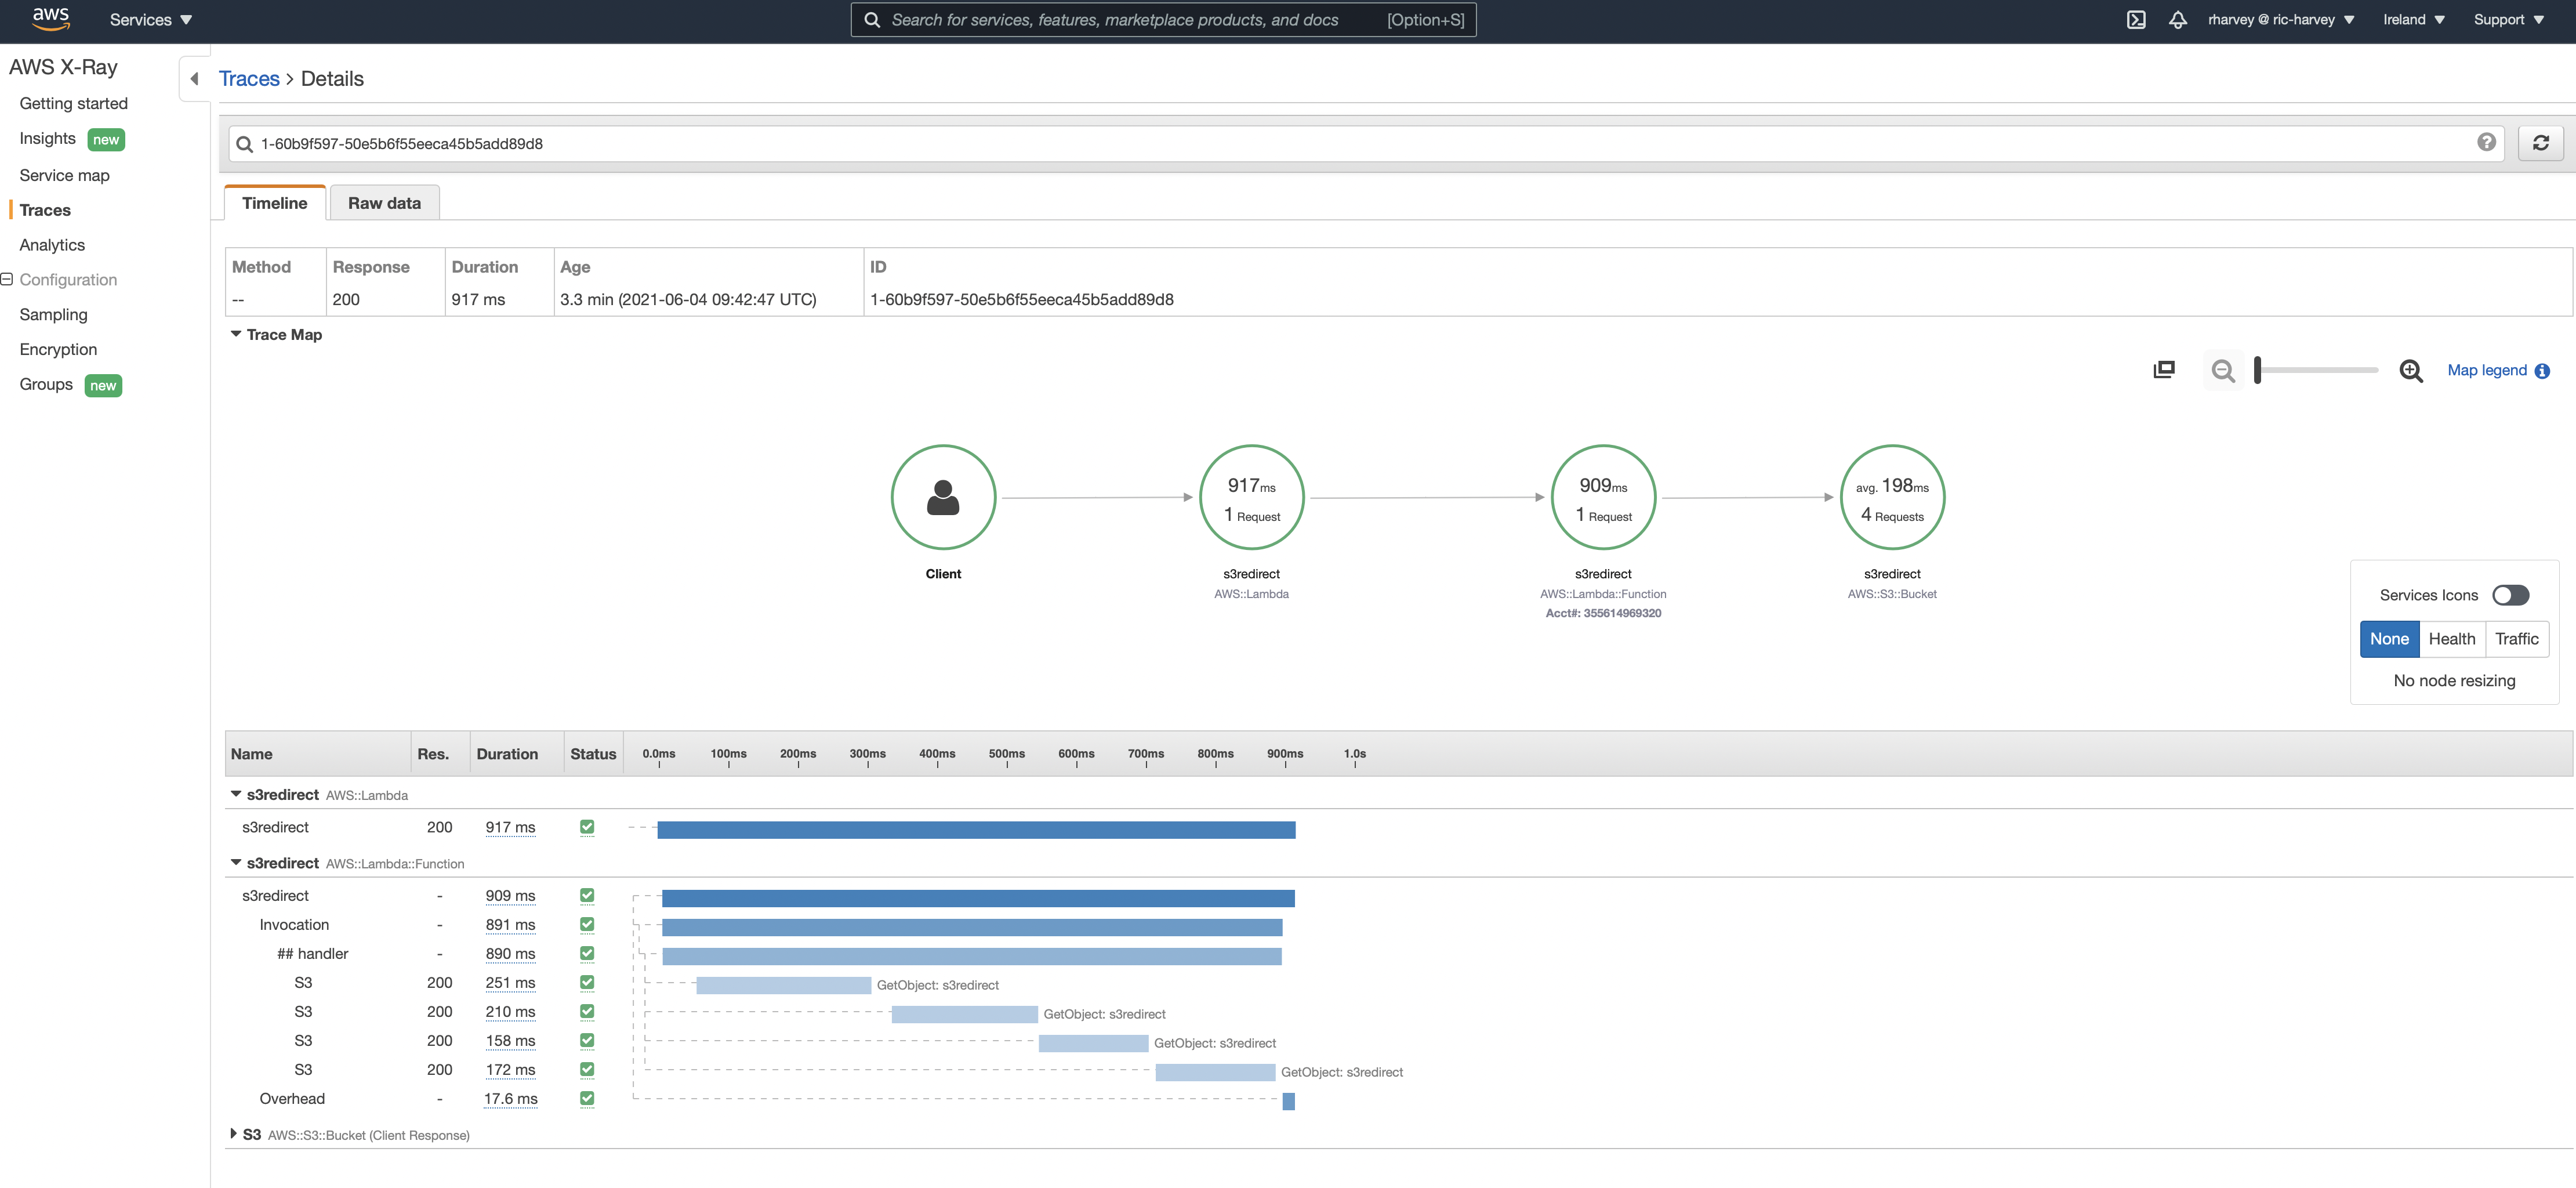Expand the S3 AWS::S3::Bucket segment row
This screenshot has width=2576, height=1188.
click(234, 1134)
